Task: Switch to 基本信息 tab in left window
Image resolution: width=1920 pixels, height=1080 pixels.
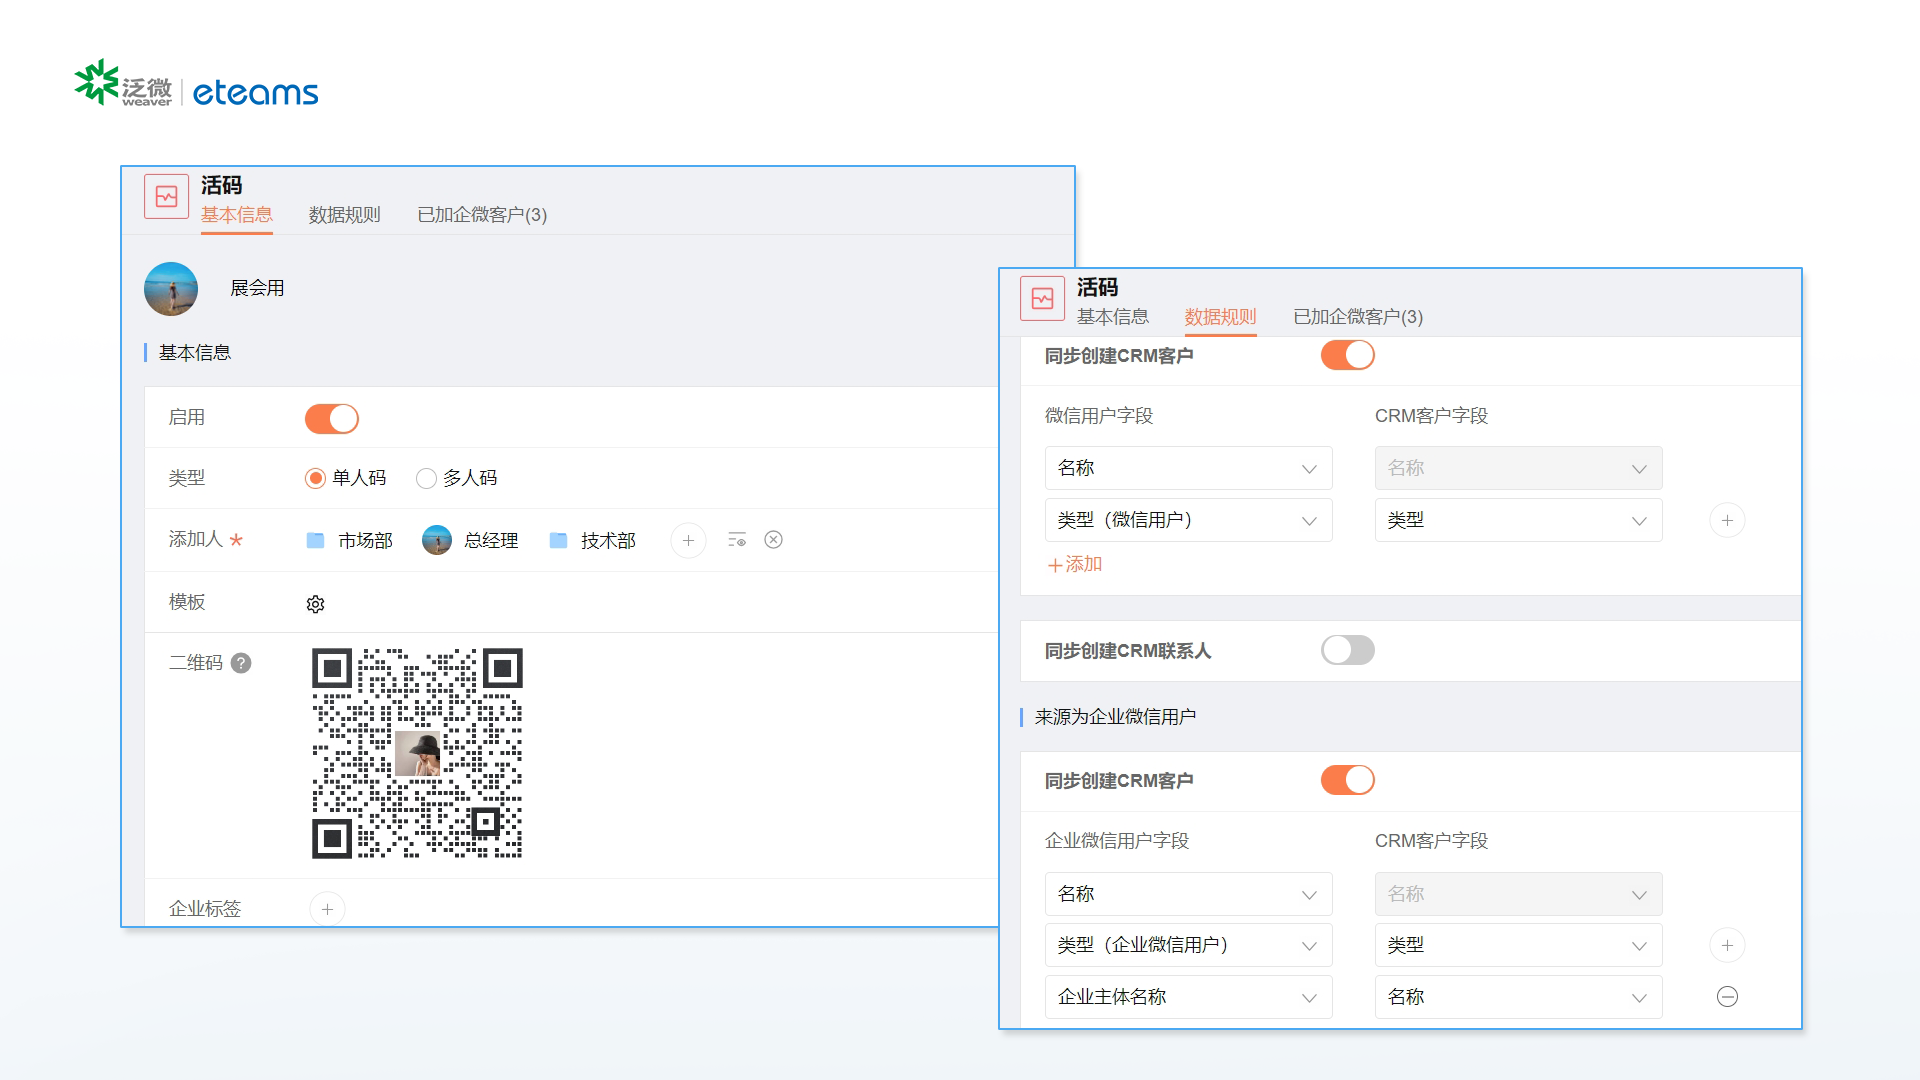Action: click(x=236, y=215)
